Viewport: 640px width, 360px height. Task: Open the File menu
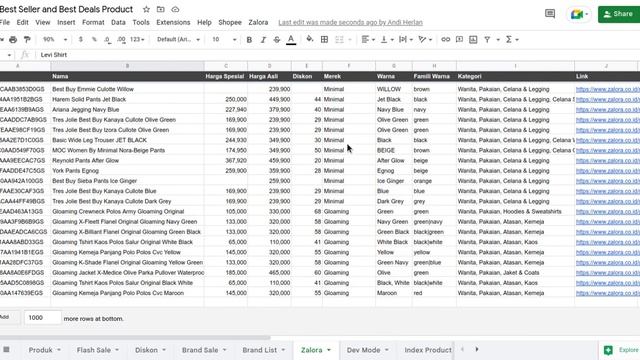(5, 22)
